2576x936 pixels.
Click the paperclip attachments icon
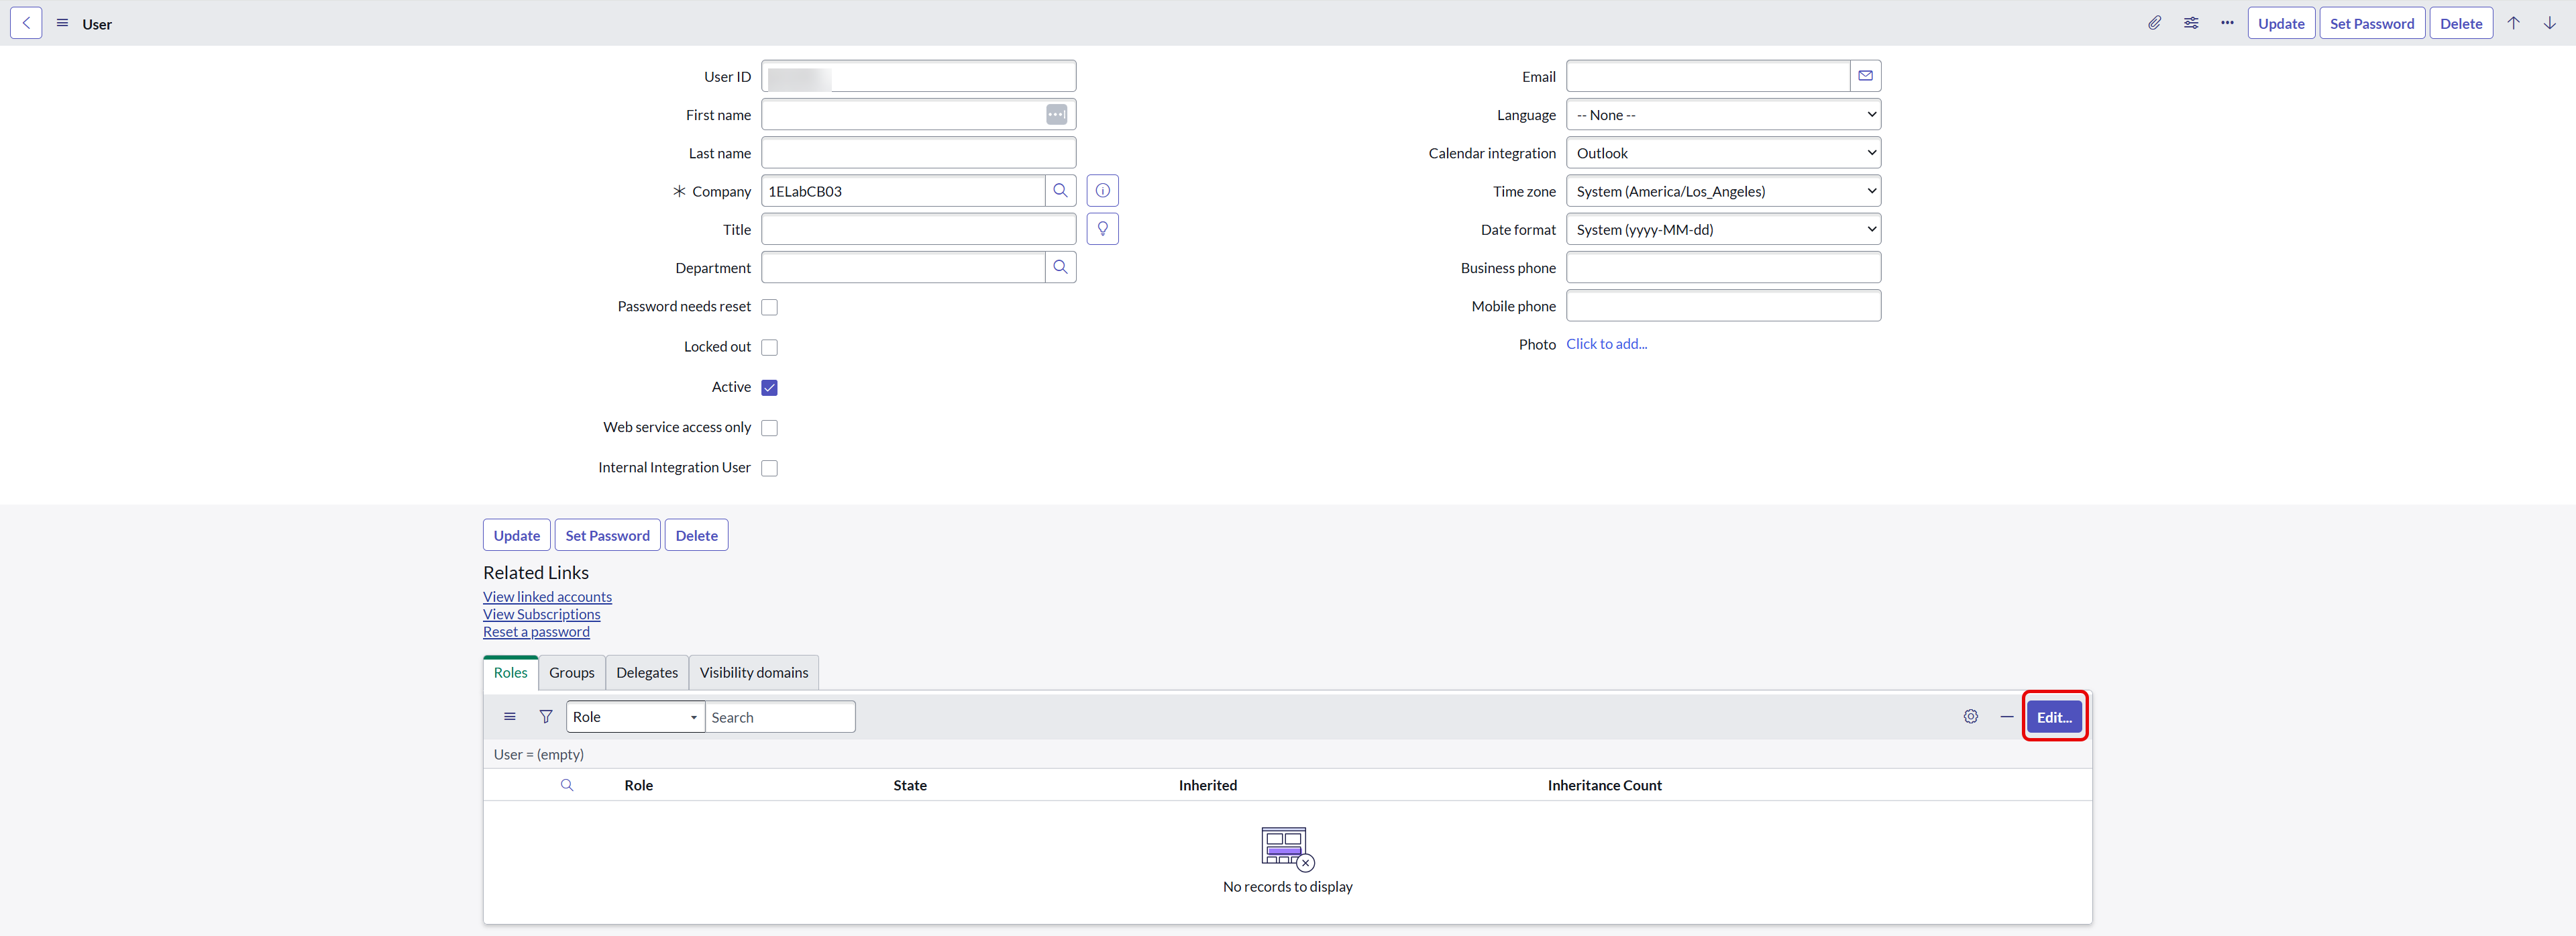pyautogui.click(x=2154, y=23)
